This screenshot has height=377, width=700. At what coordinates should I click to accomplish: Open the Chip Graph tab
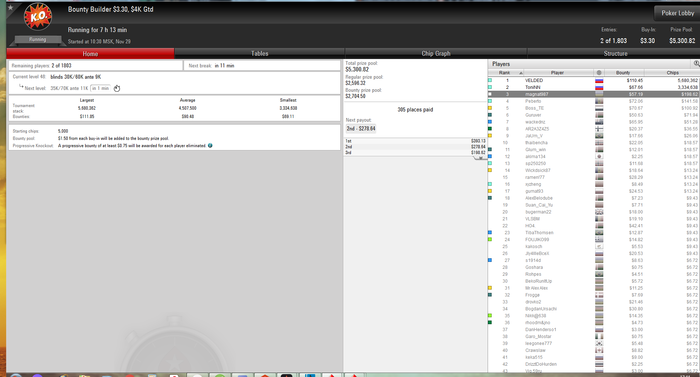click(x=436, y=54)
